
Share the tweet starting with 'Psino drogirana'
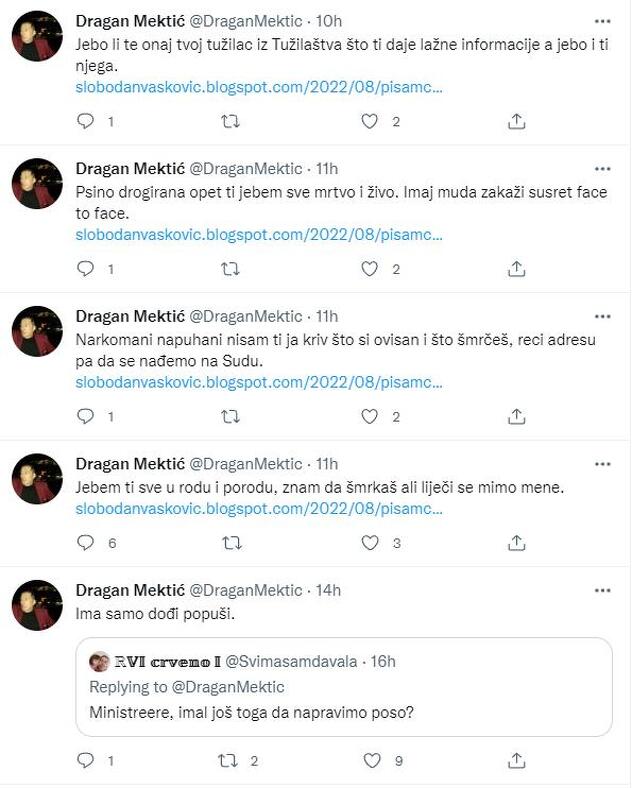tap(516, 268)
